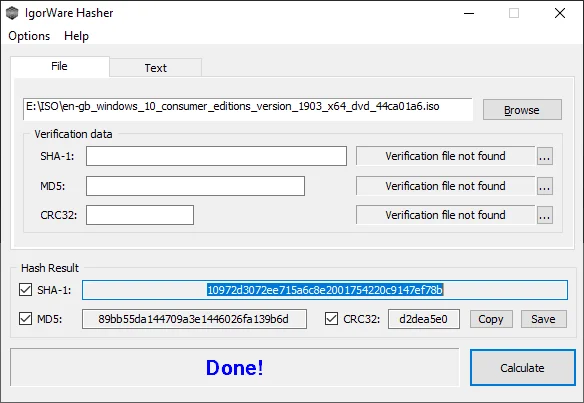Click the Copy button

491,319
